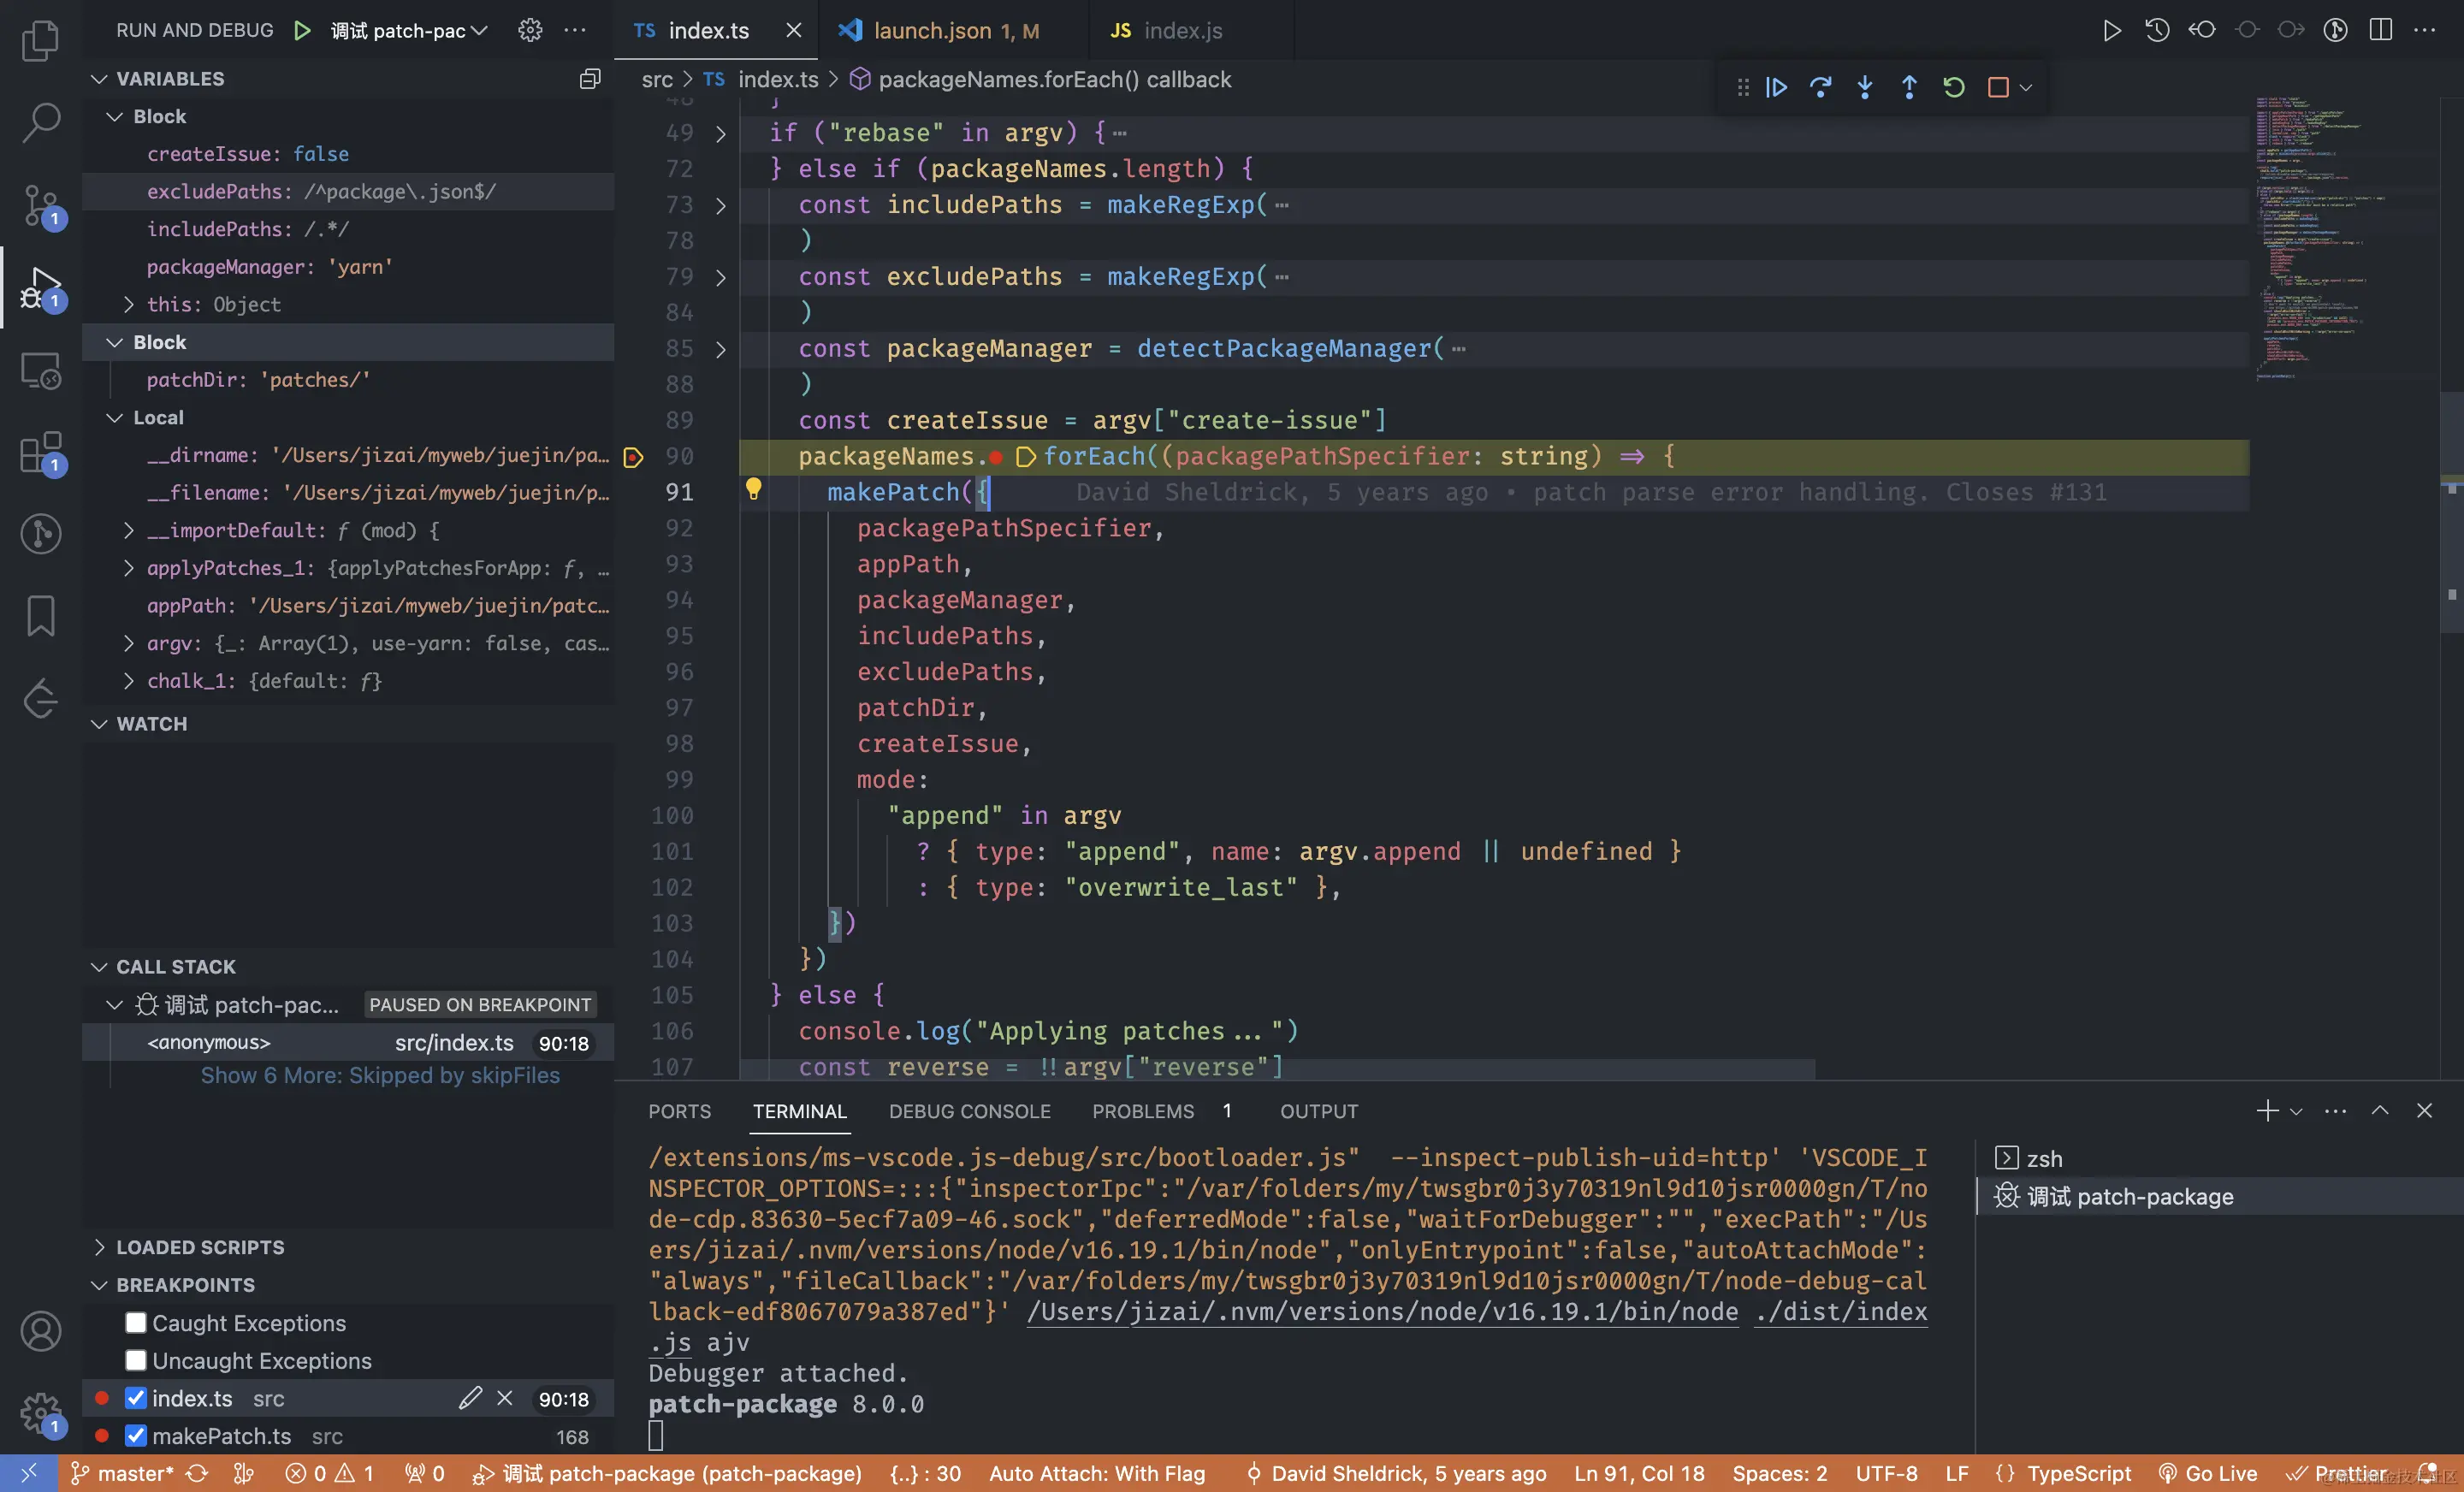Toggle the breakpoint on line 90 gutter
The width and height of the screenshot is (2464, 1492).
pyautogui.click(x=633, y=457)
